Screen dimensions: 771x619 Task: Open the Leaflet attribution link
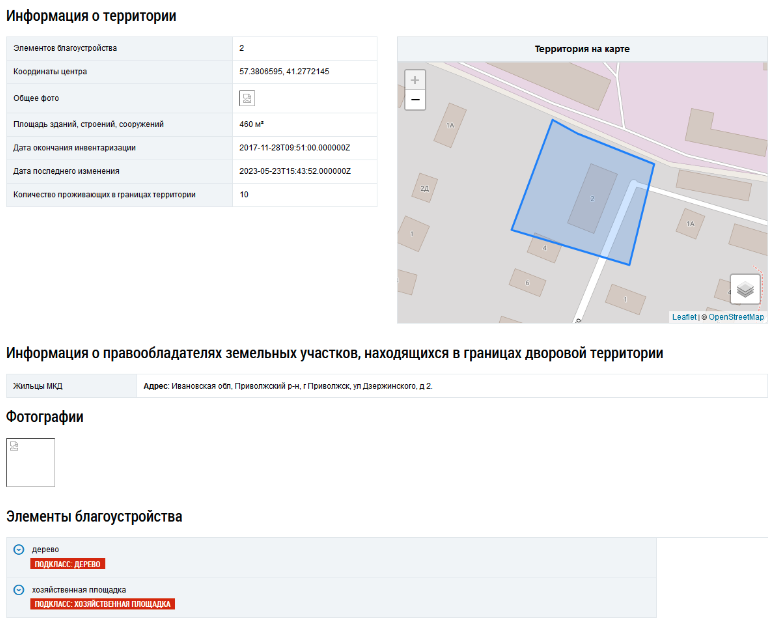tap(684, 317)
